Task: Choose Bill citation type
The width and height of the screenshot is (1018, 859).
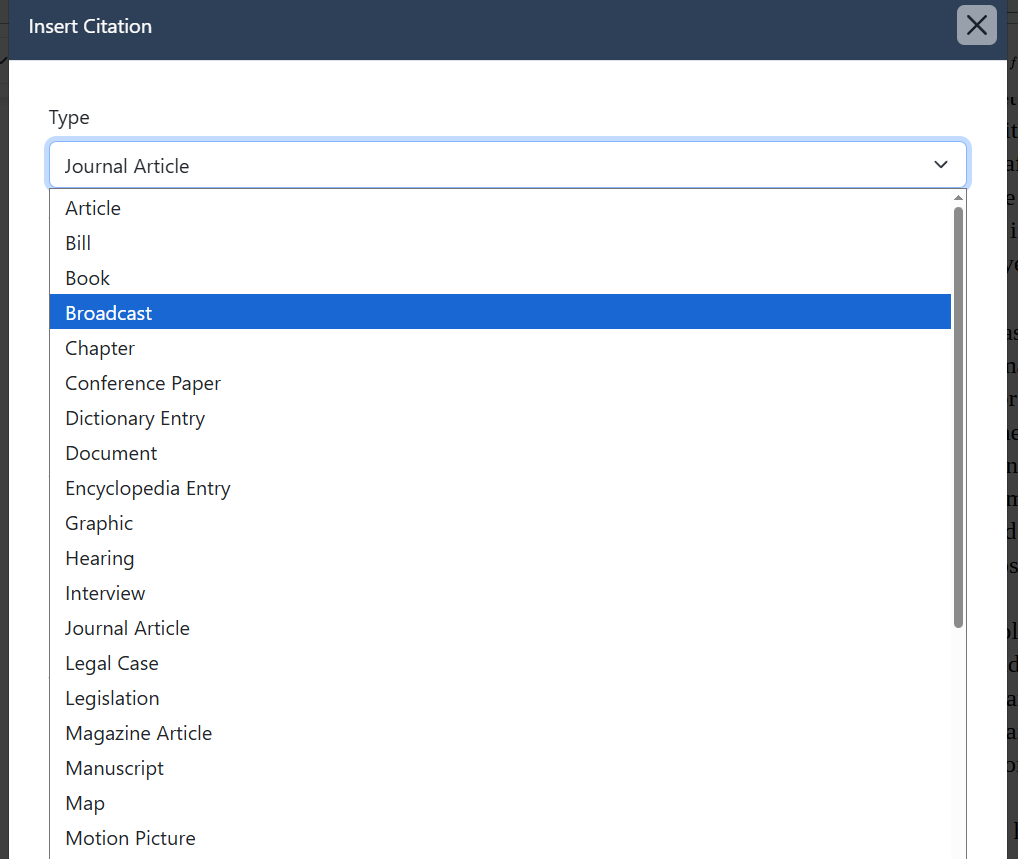Action: (78, 243)
